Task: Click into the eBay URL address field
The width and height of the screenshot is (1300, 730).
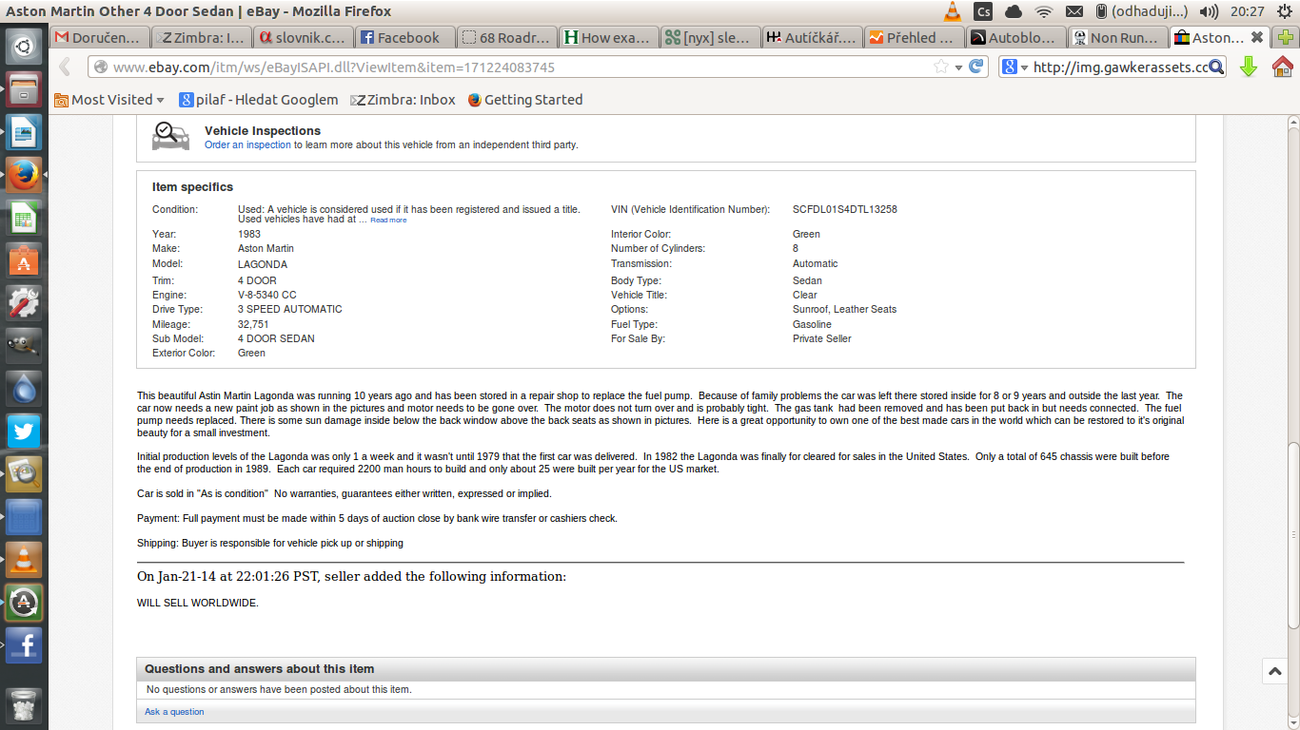Action: pyautogui.click(x=500, y=67)
